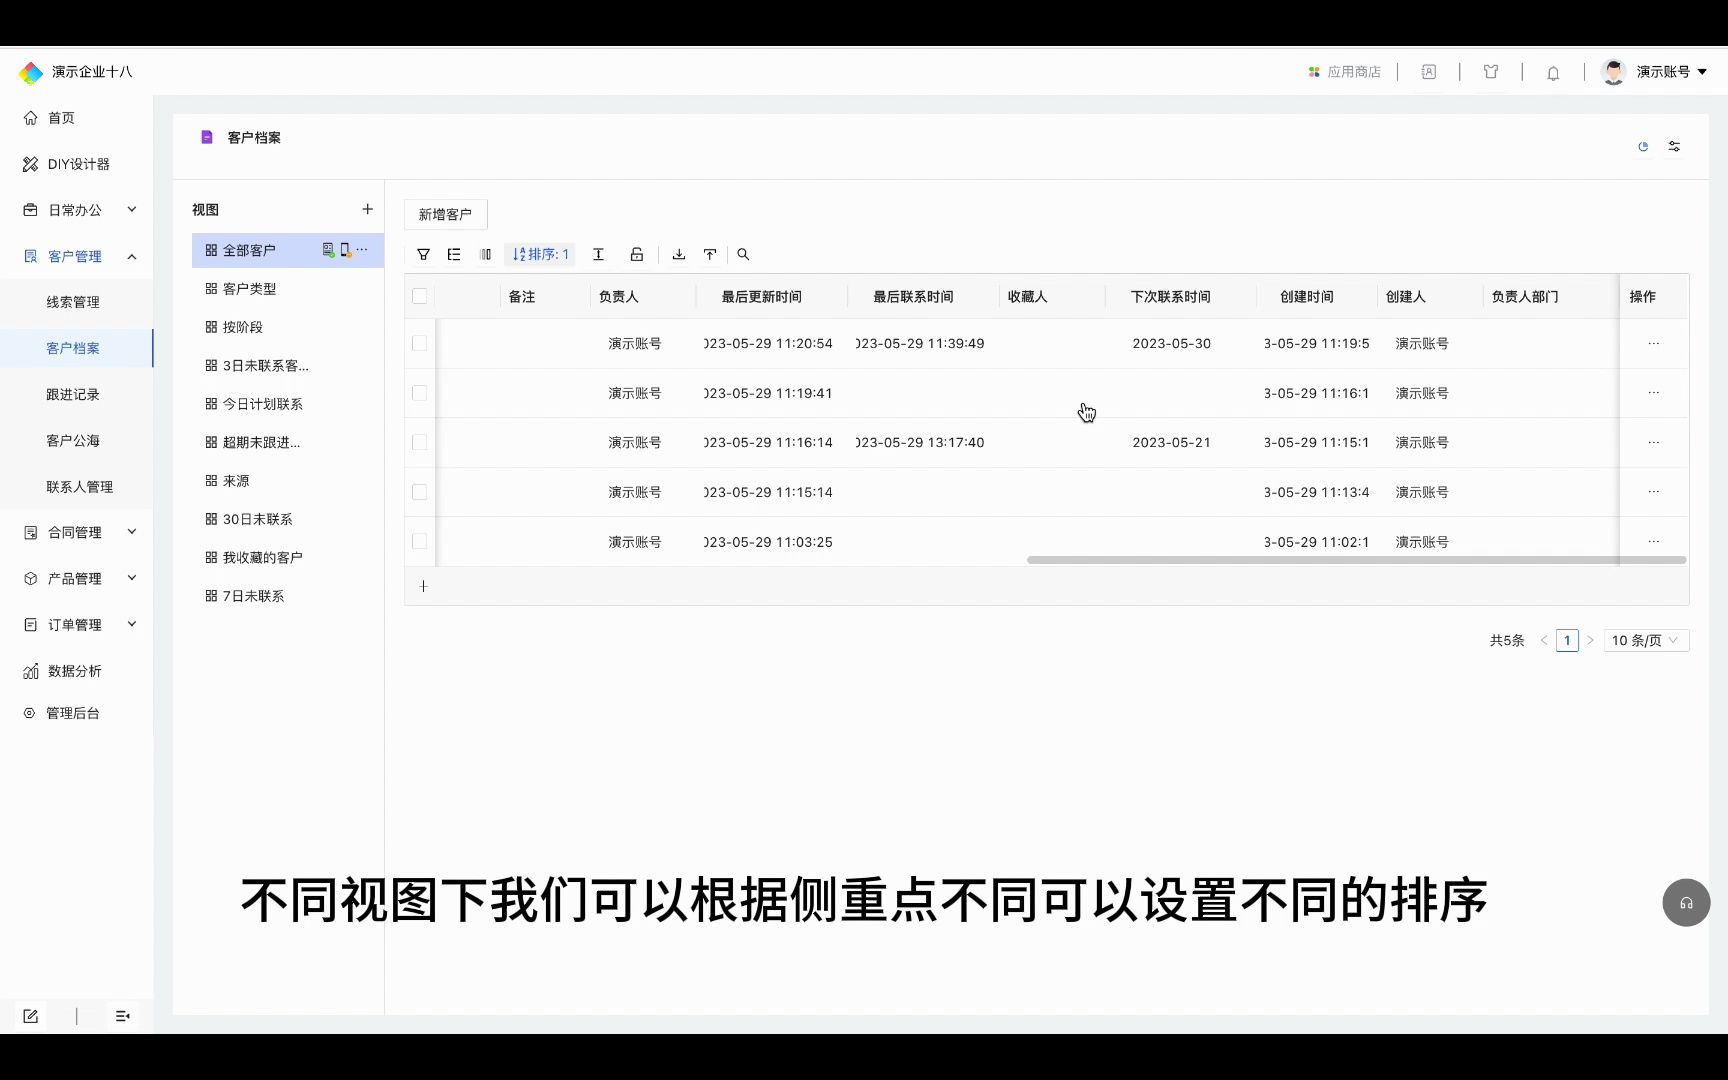This screenshot has height=1080, width=1728.
Task: Open the row height adjustment icon
Action: 598,254
